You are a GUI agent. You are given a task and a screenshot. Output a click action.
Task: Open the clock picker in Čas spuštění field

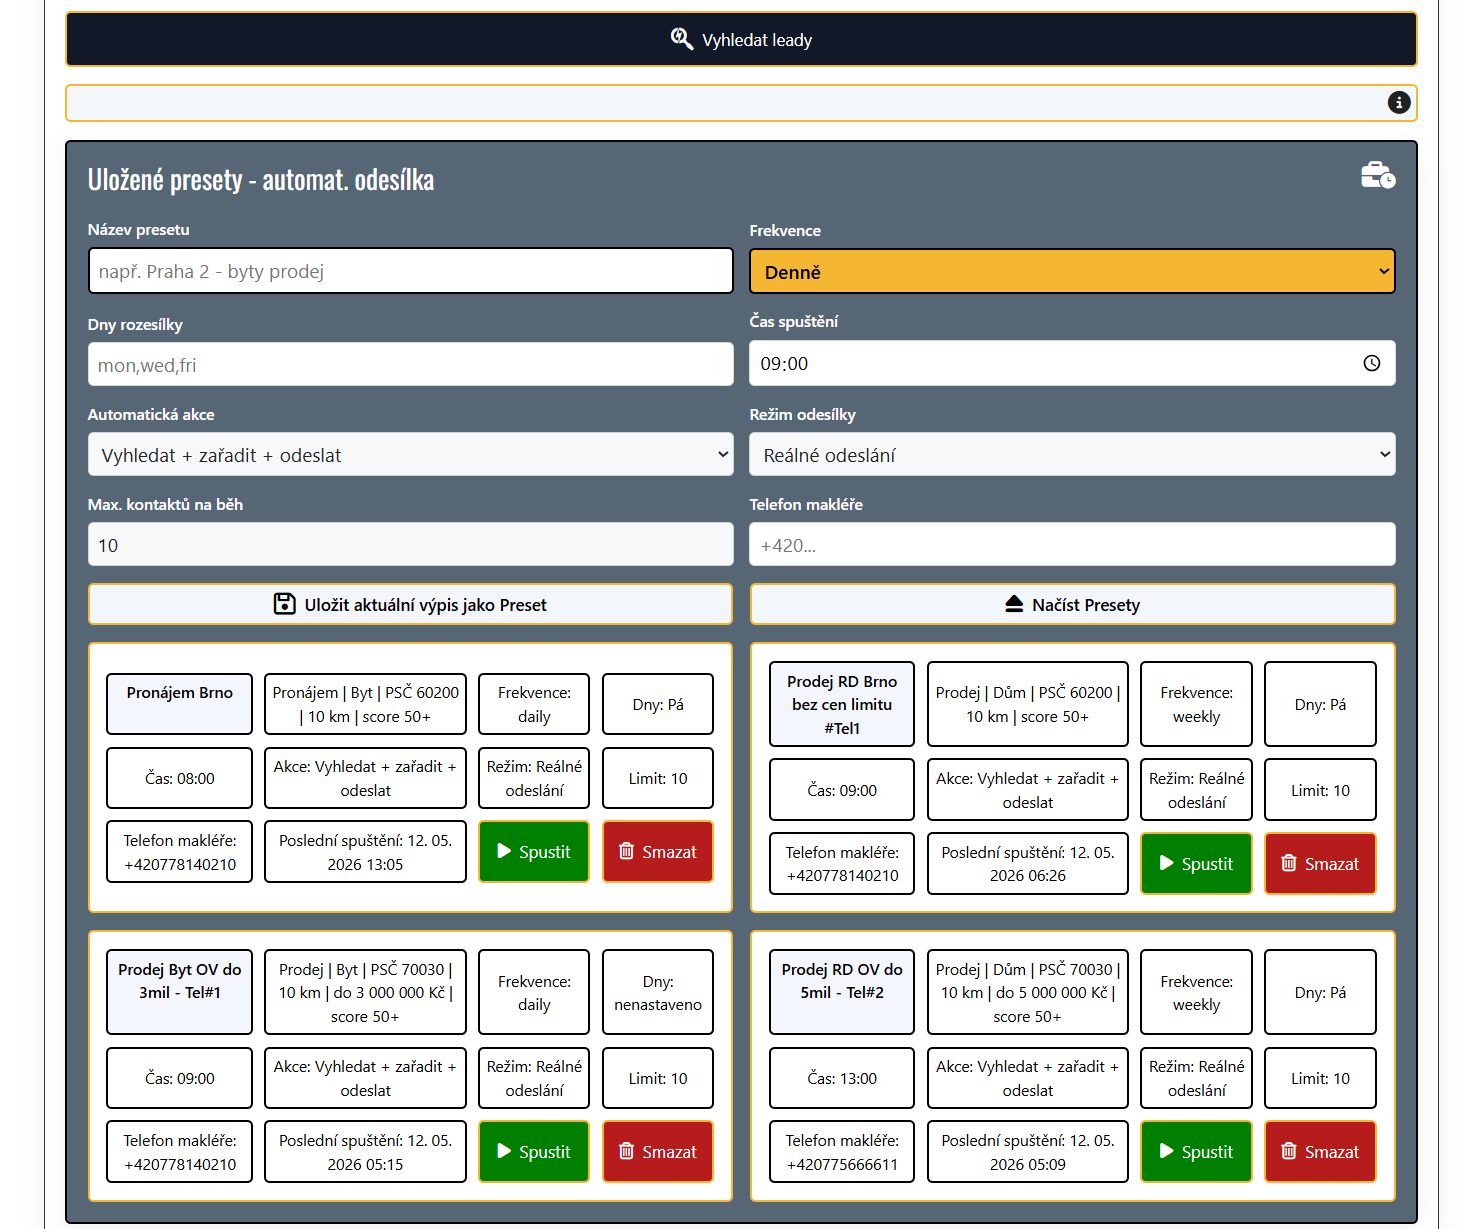[x=1372, y=363]
